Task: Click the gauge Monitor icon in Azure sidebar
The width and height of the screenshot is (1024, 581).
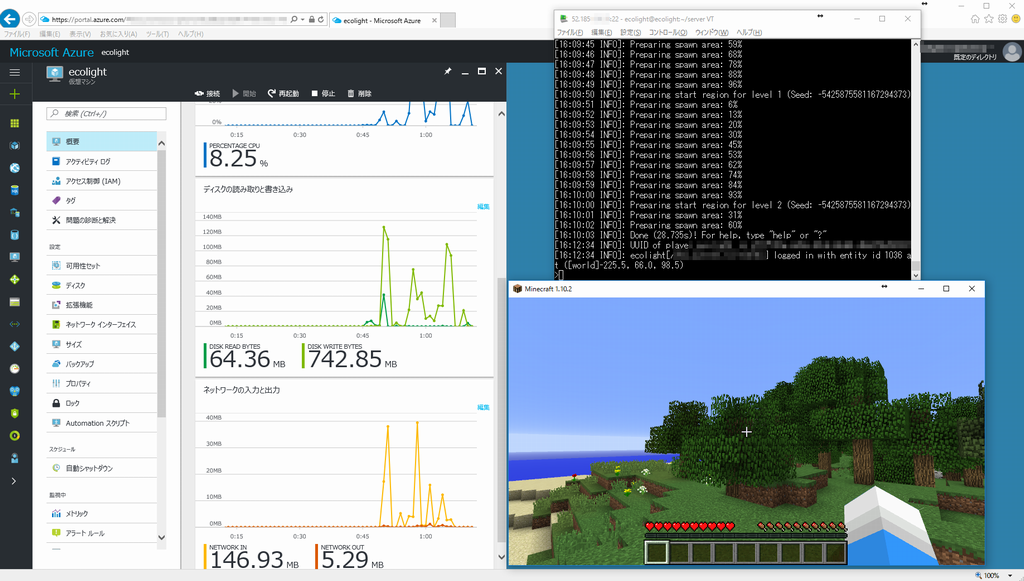Action: pos(14,368)
